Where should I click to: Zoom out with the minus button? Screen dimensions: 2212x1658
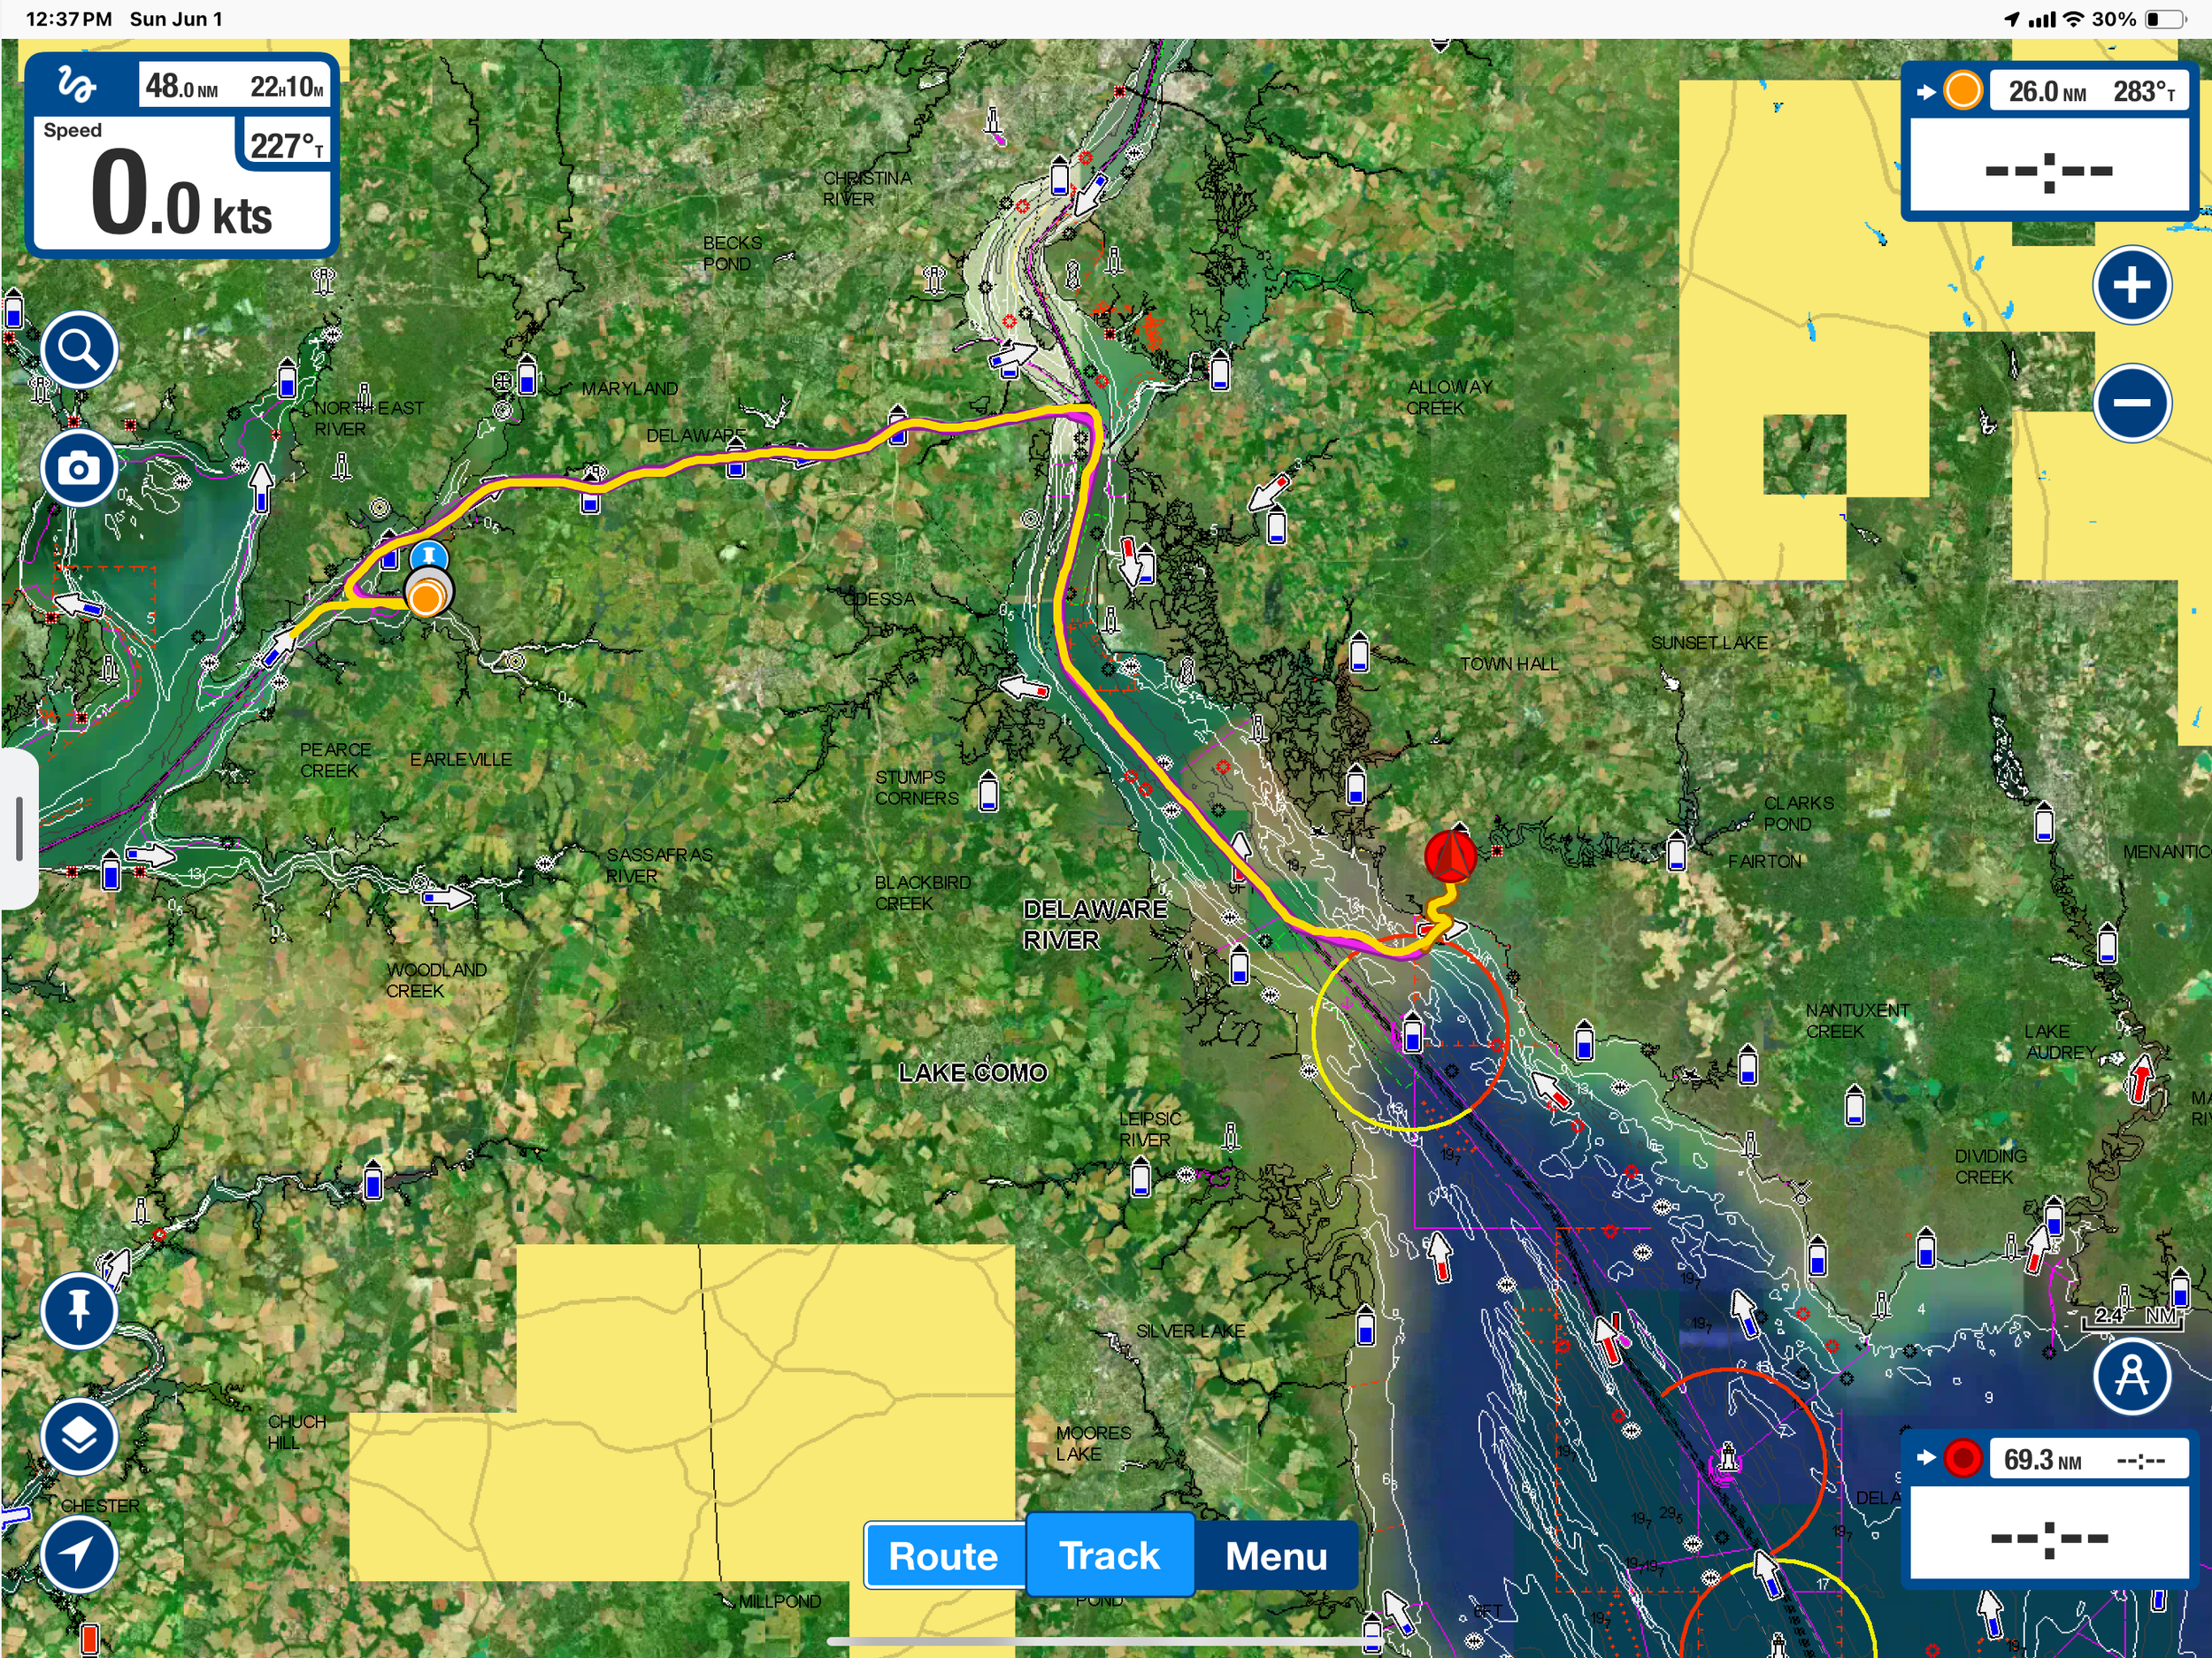[2131, 403]
